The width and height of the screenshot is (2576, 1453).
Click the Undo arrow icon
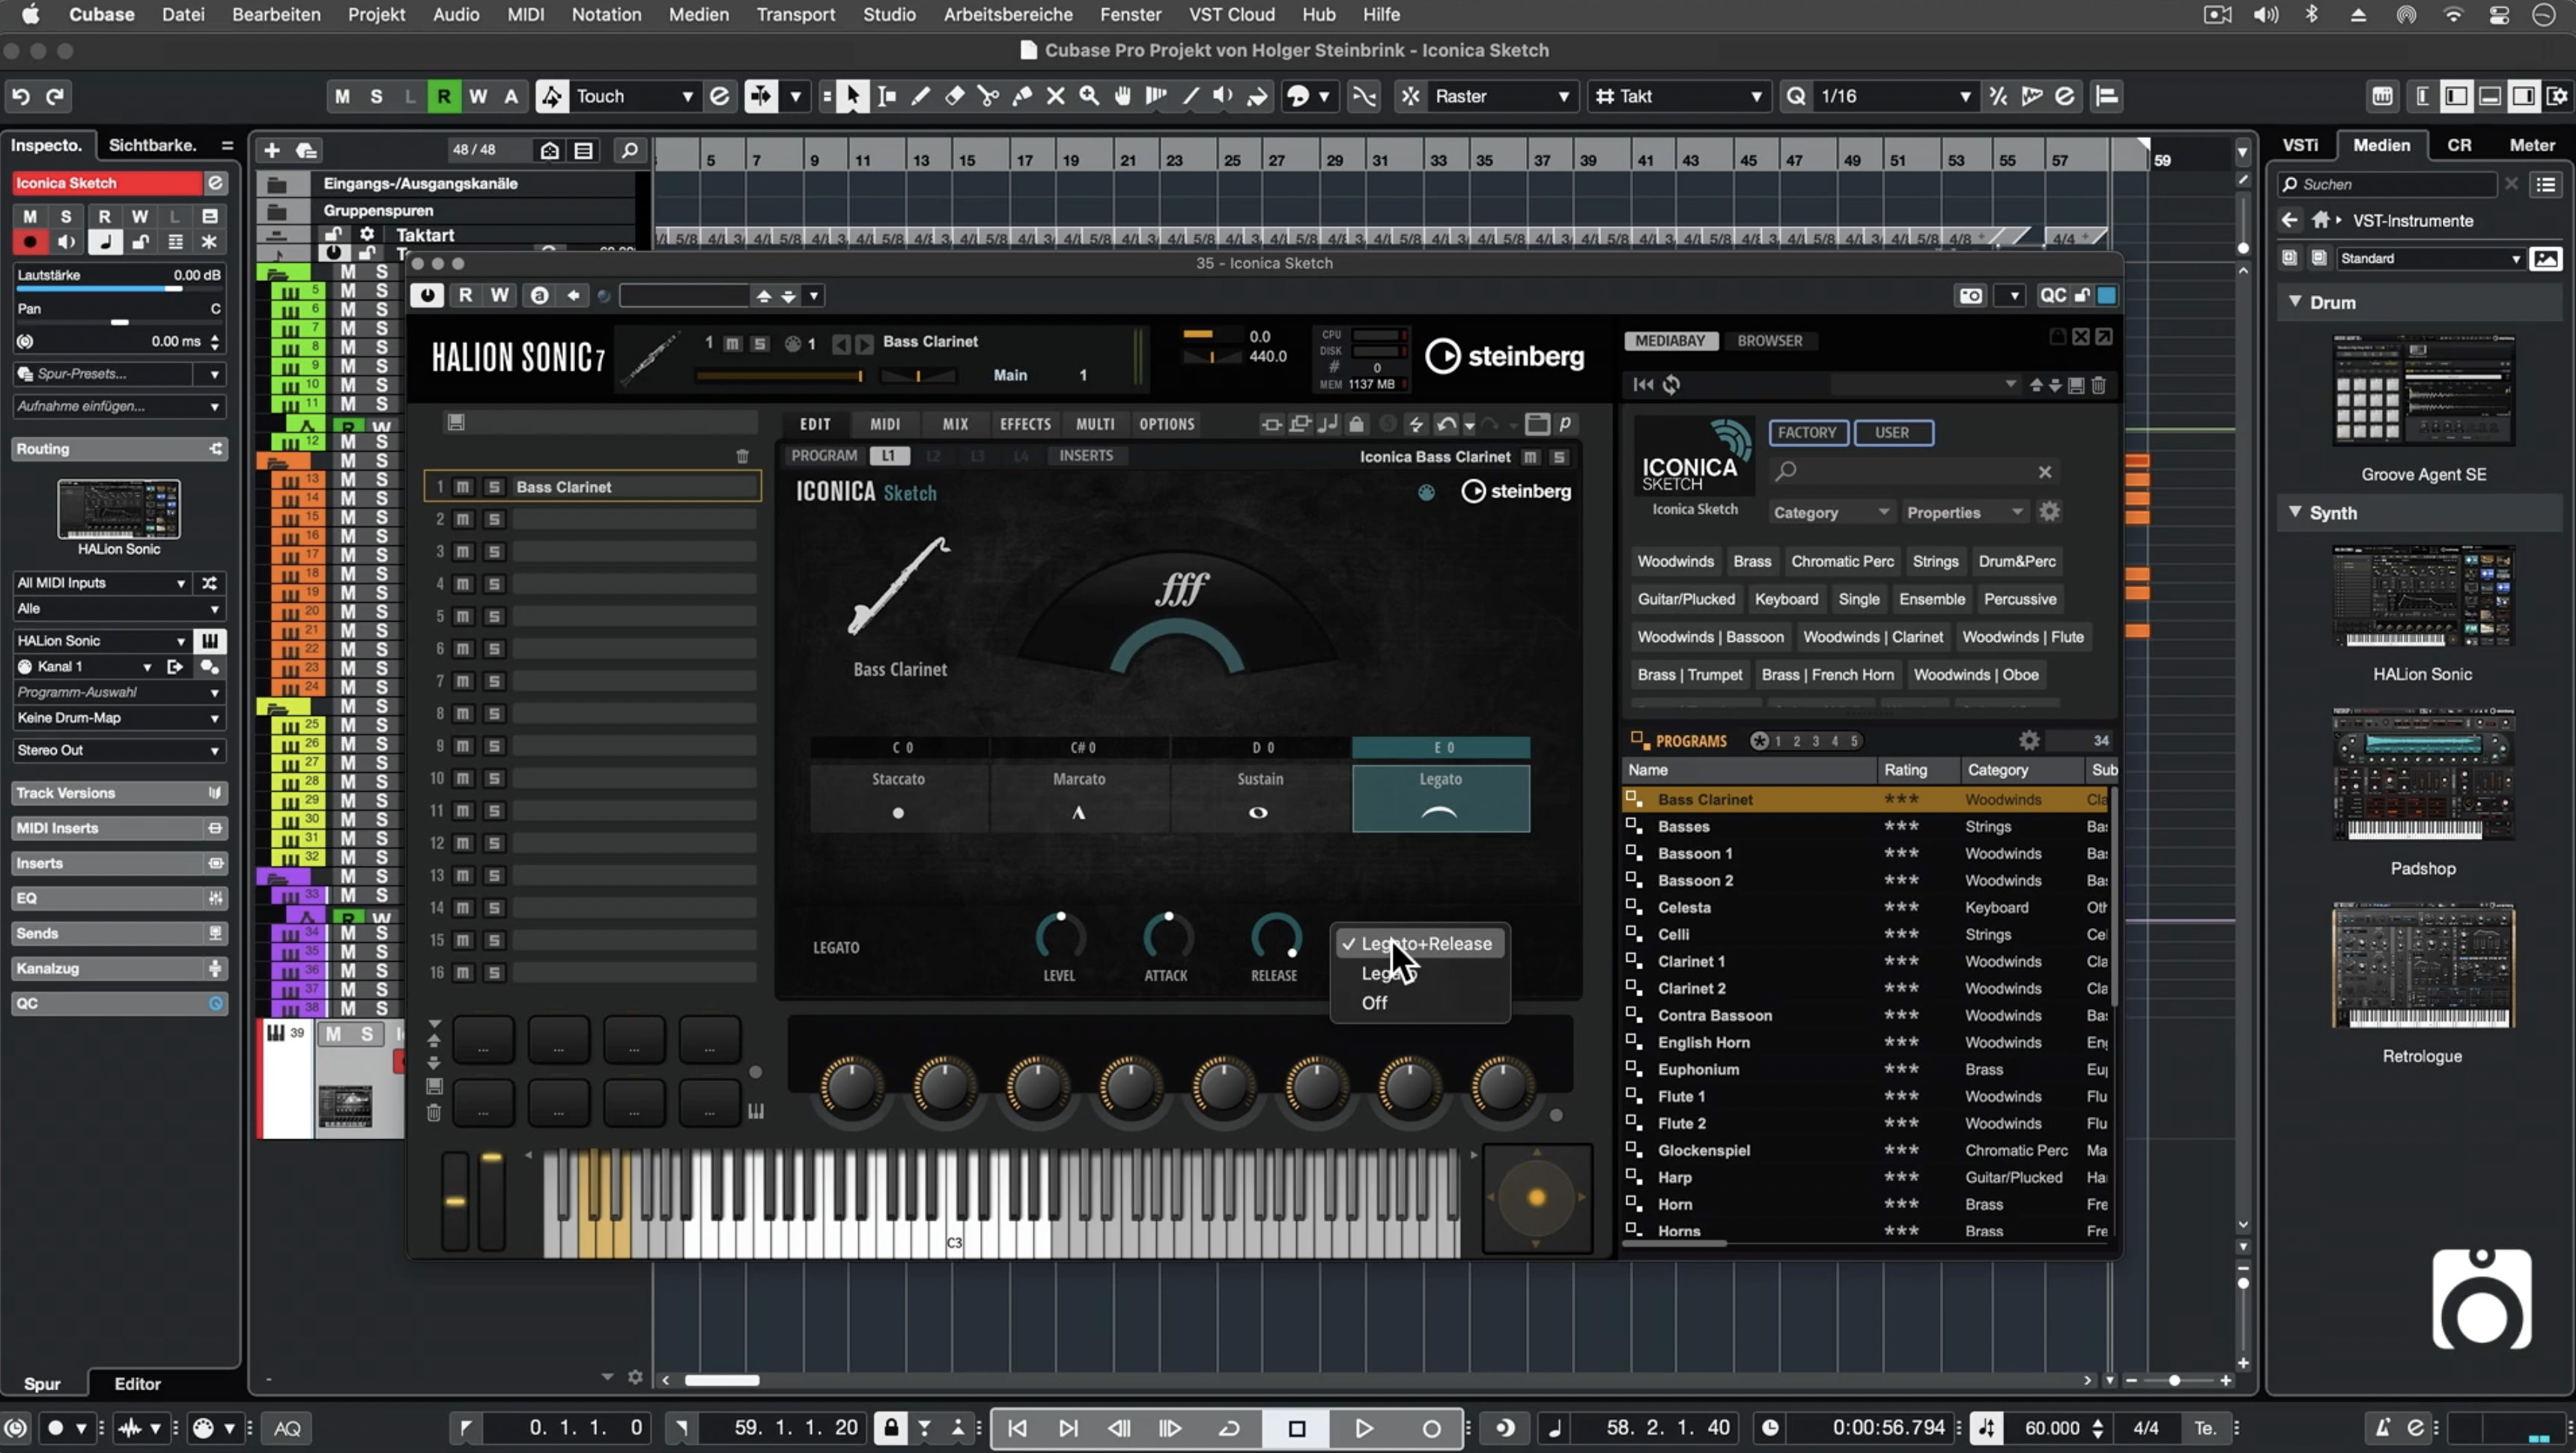[21, 96]
